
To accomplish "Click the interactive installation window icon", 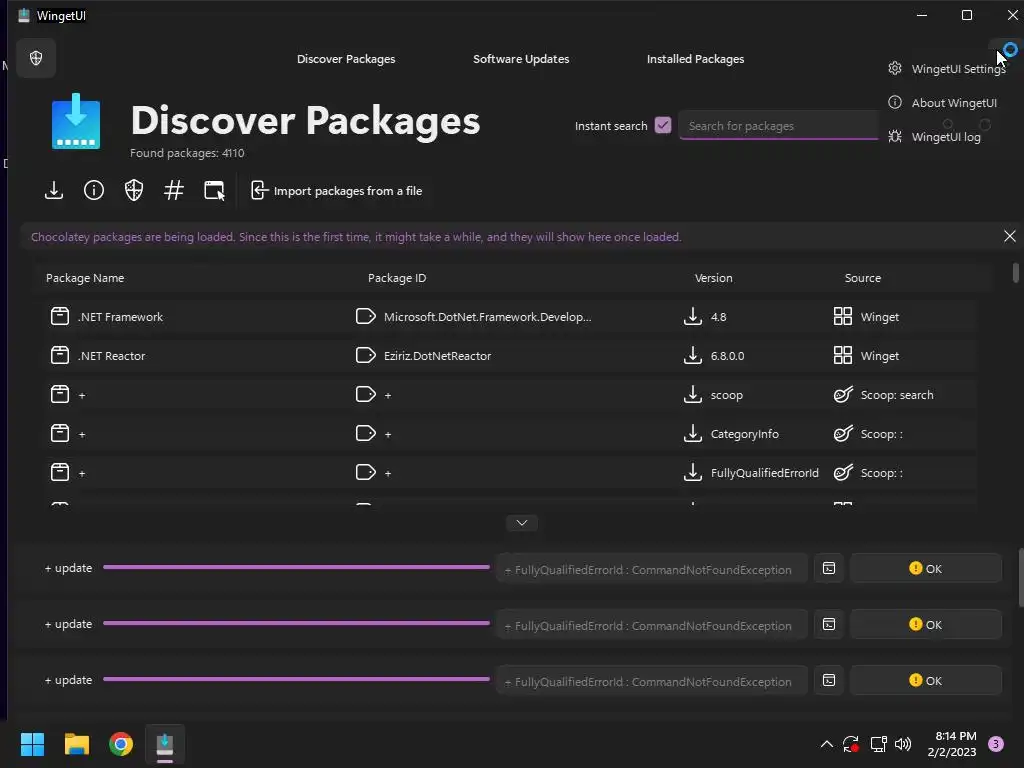I will pos(214,190).
